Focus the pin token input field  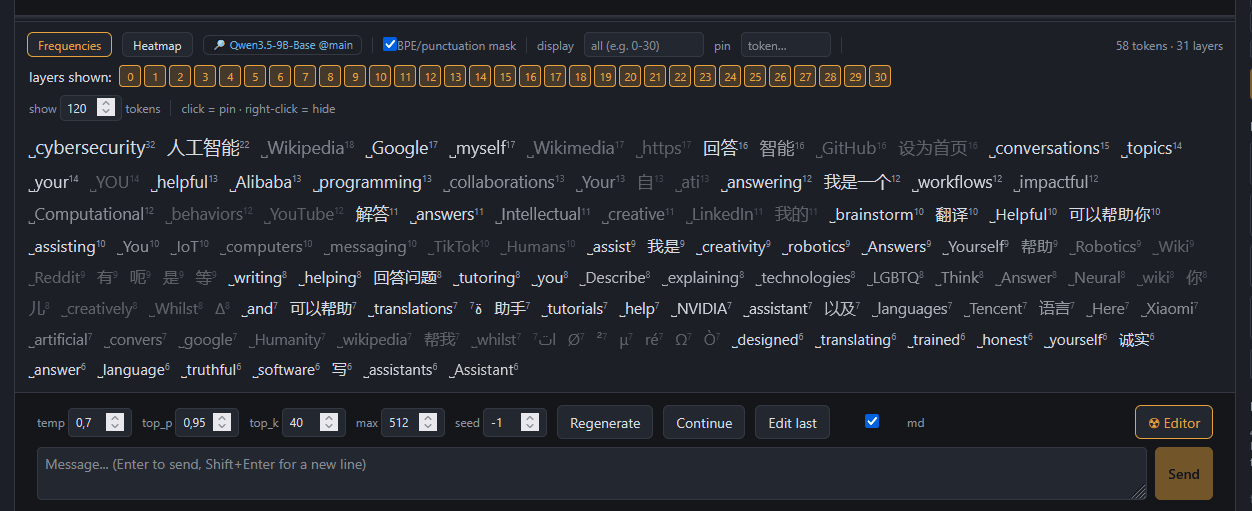(x=785, y=45)
